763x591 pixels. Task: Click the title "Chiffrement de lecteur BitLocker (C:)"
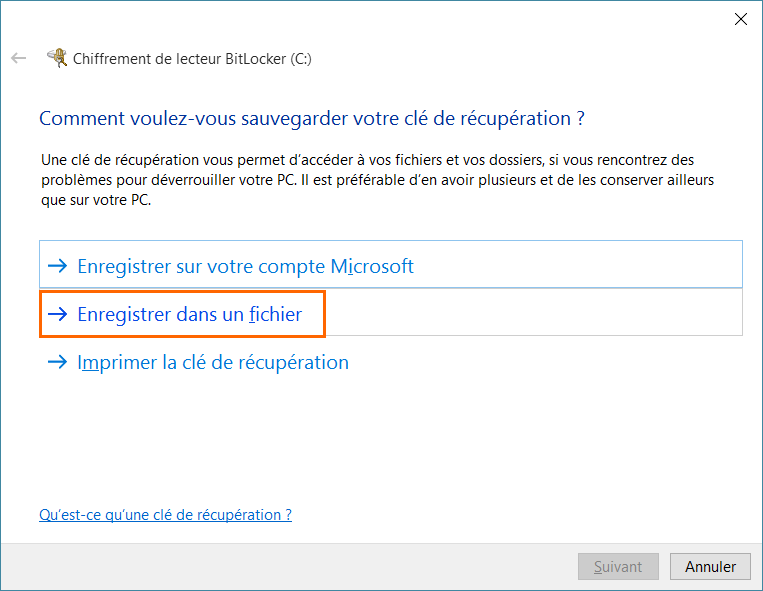[x=192, y=59]
